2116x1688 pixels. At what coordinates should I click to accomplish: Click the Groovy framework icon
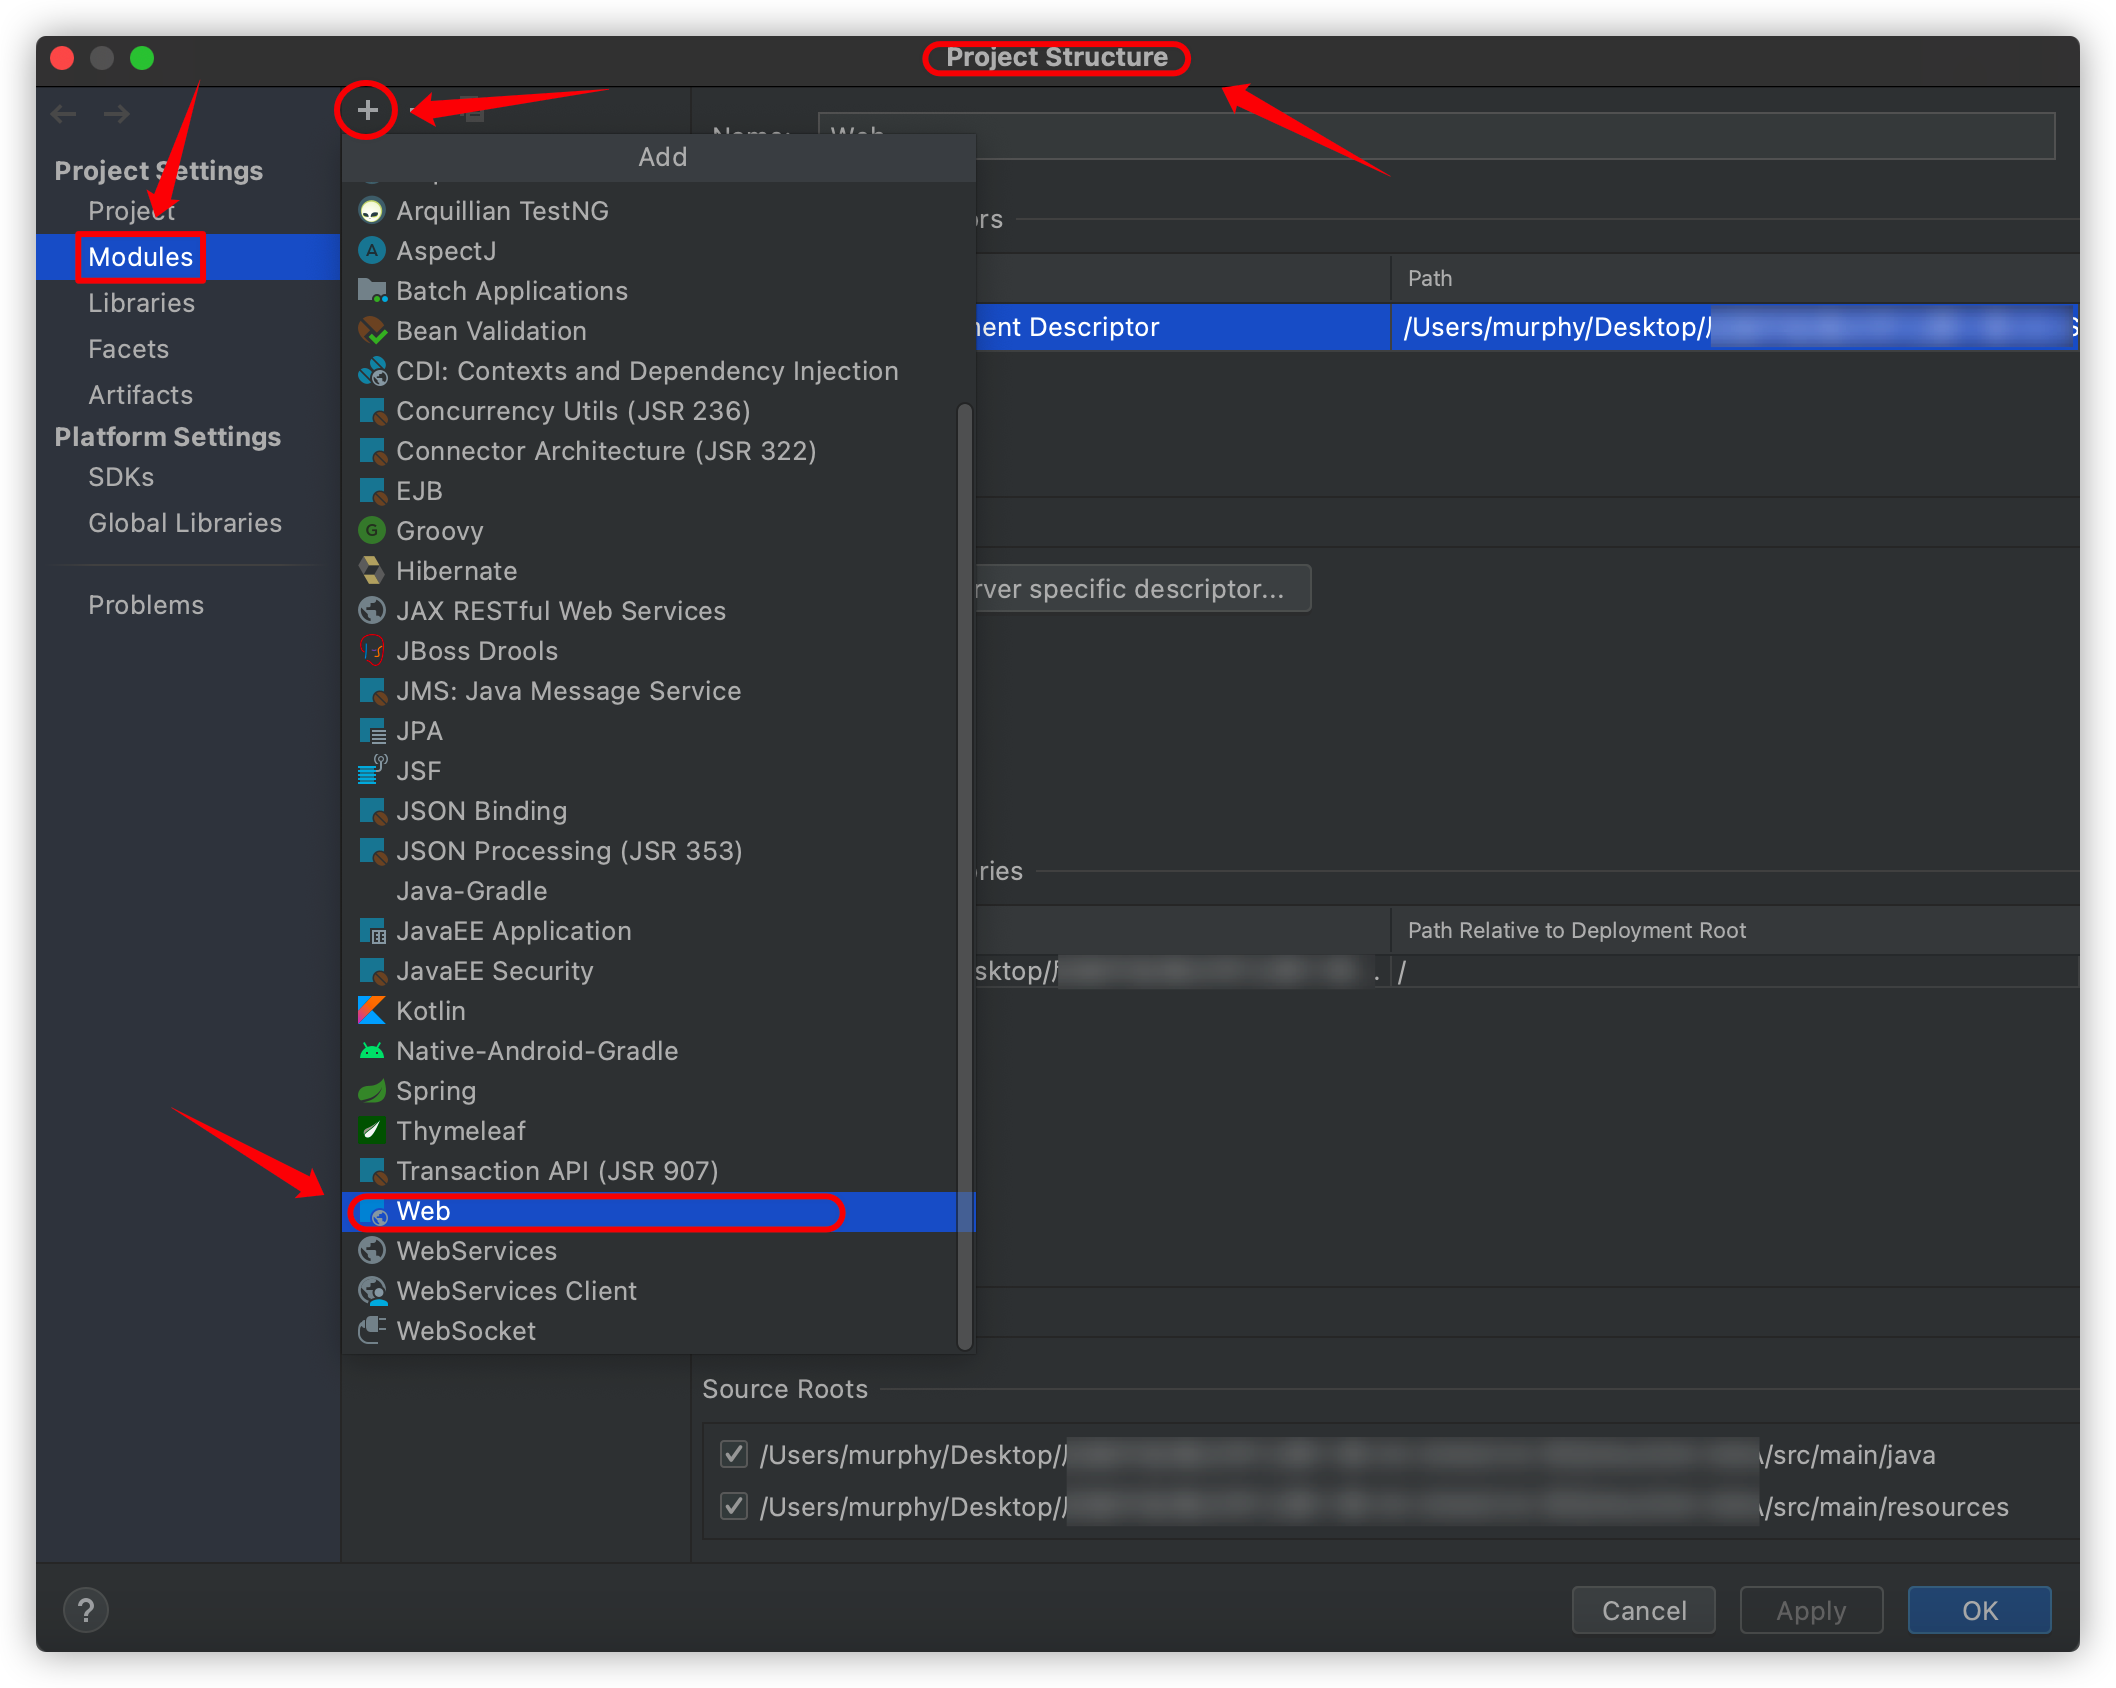click(x=370, y=532)
